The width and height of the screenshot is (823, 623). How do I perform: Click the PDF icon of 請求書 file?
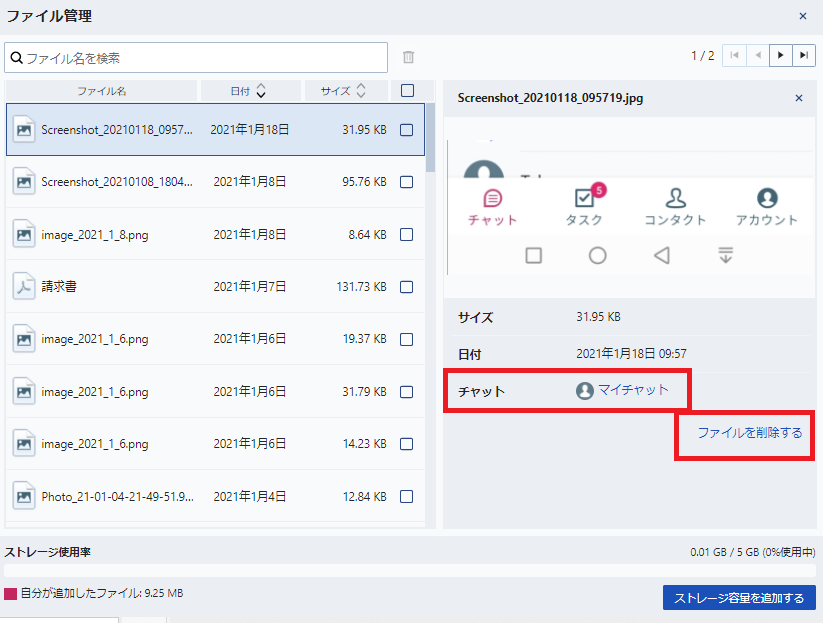24,287
